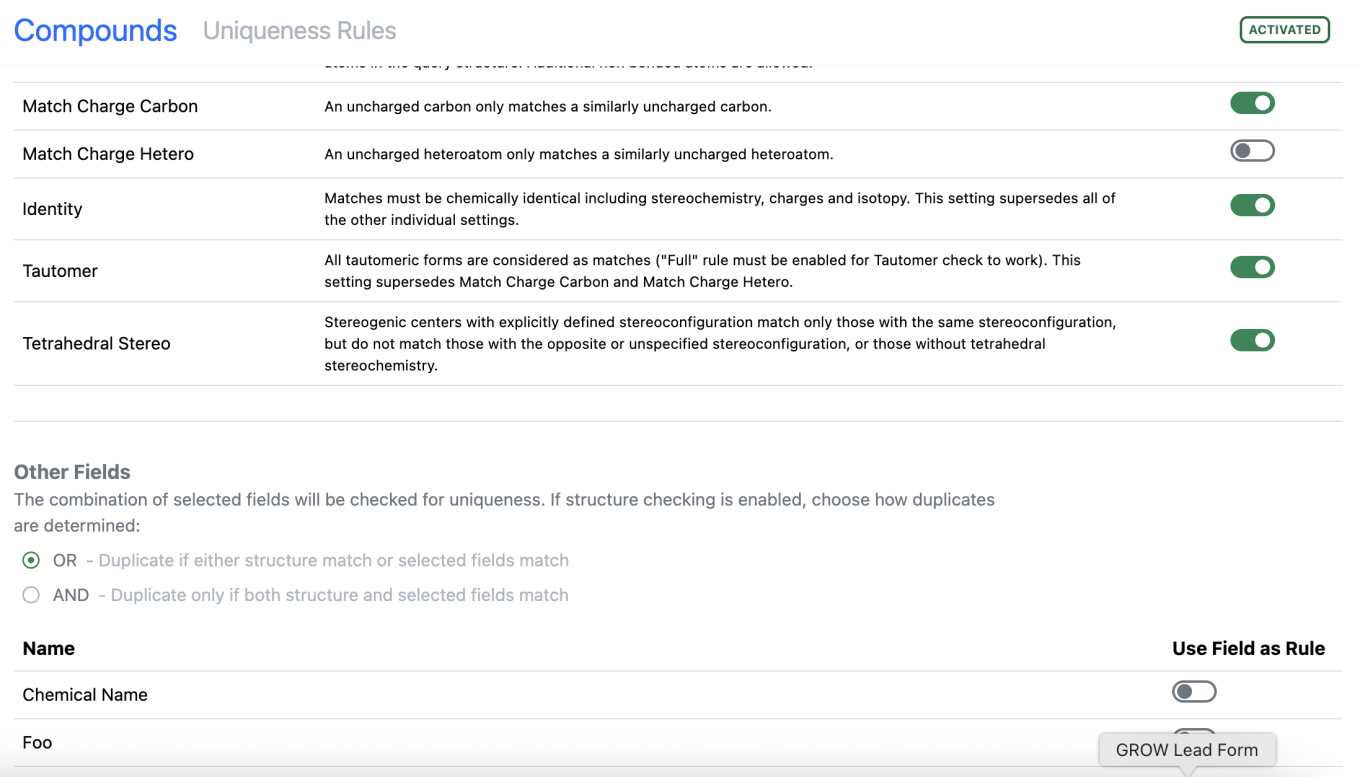Enable the Match Charge Hetero toggle
The height and width of the screenshot is (777, 1360).
1252,151
